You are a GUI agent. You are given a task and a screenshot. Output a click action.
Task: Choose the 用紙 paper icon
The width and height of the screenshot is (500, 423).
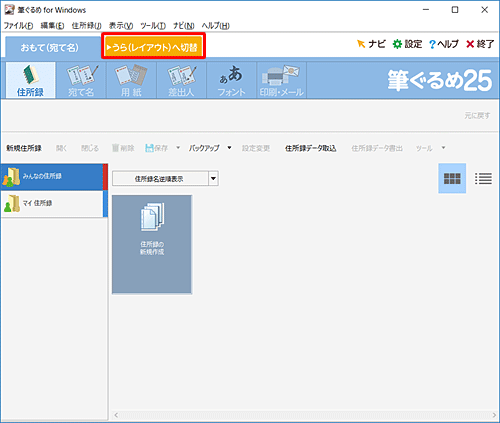point(131,80)
